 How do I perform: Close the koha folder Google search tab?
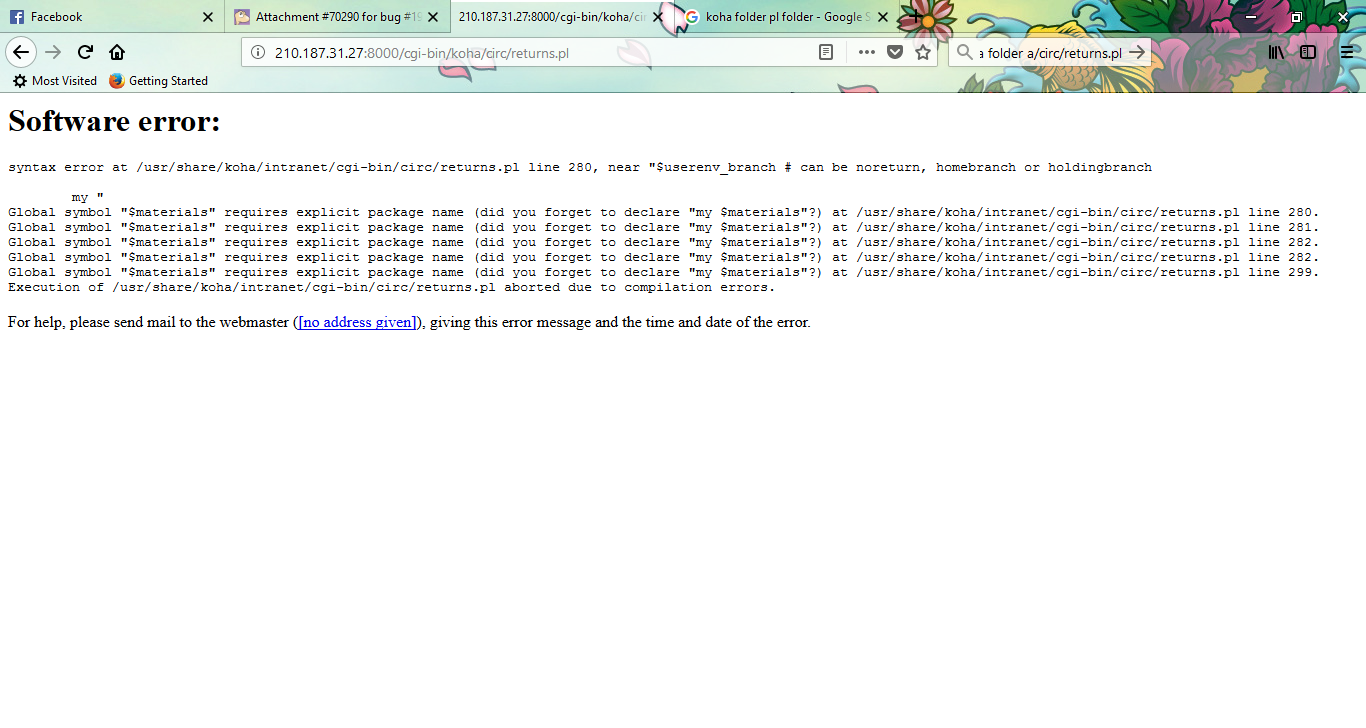click(x=882, y=17)
